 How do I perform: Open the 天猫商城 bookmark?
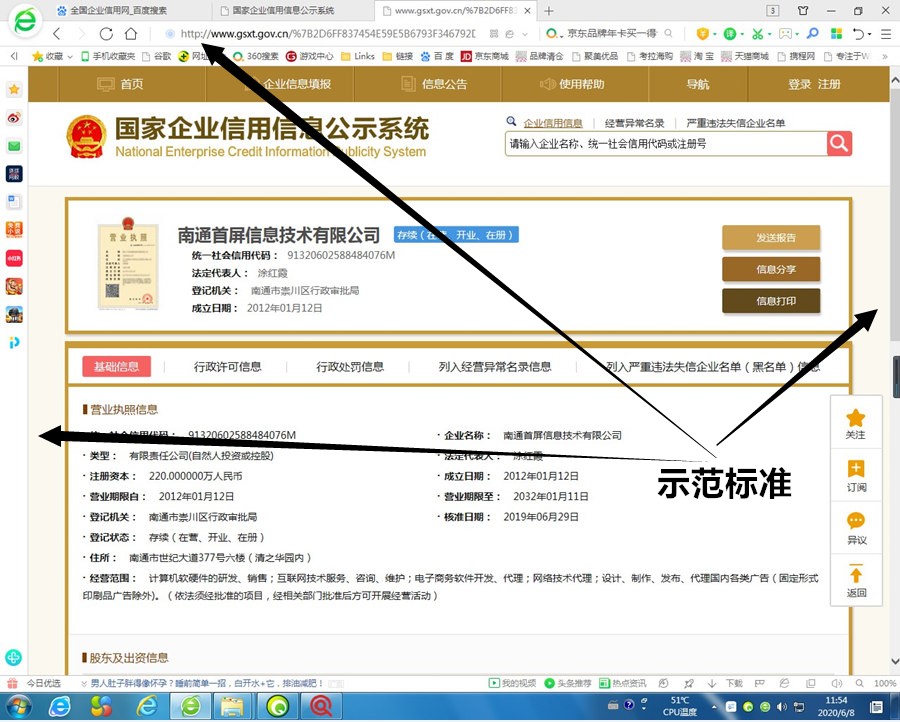744,56
